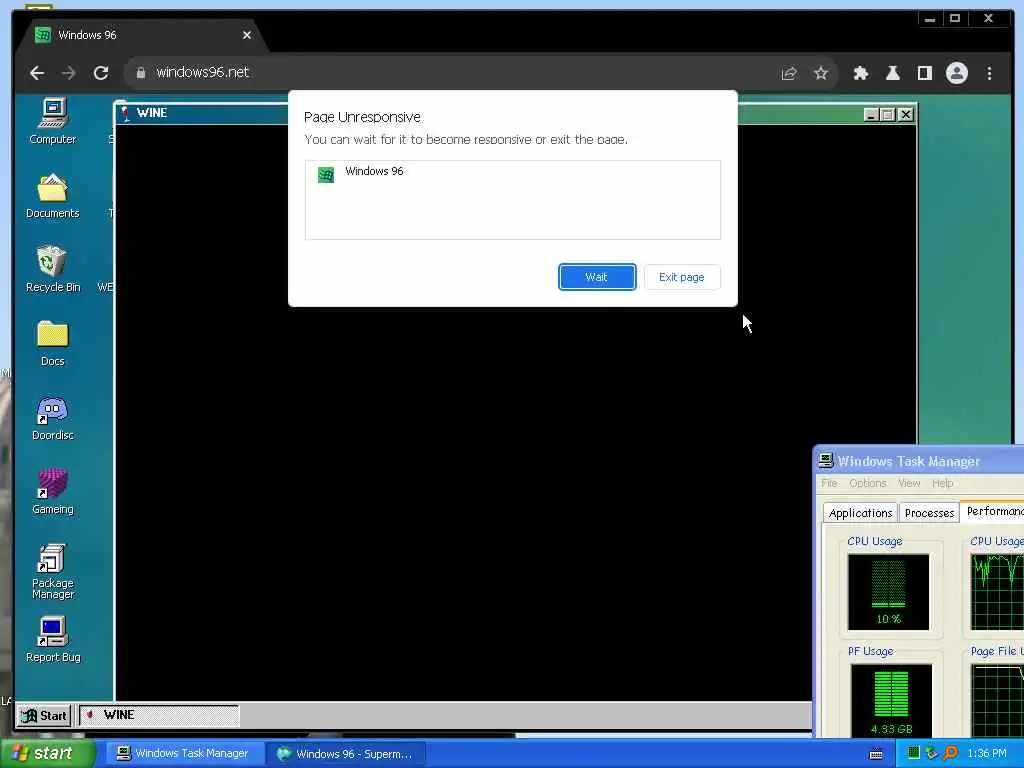Click the 1:36 PM clock
1024x768 pixels.
tap(987, 754)
